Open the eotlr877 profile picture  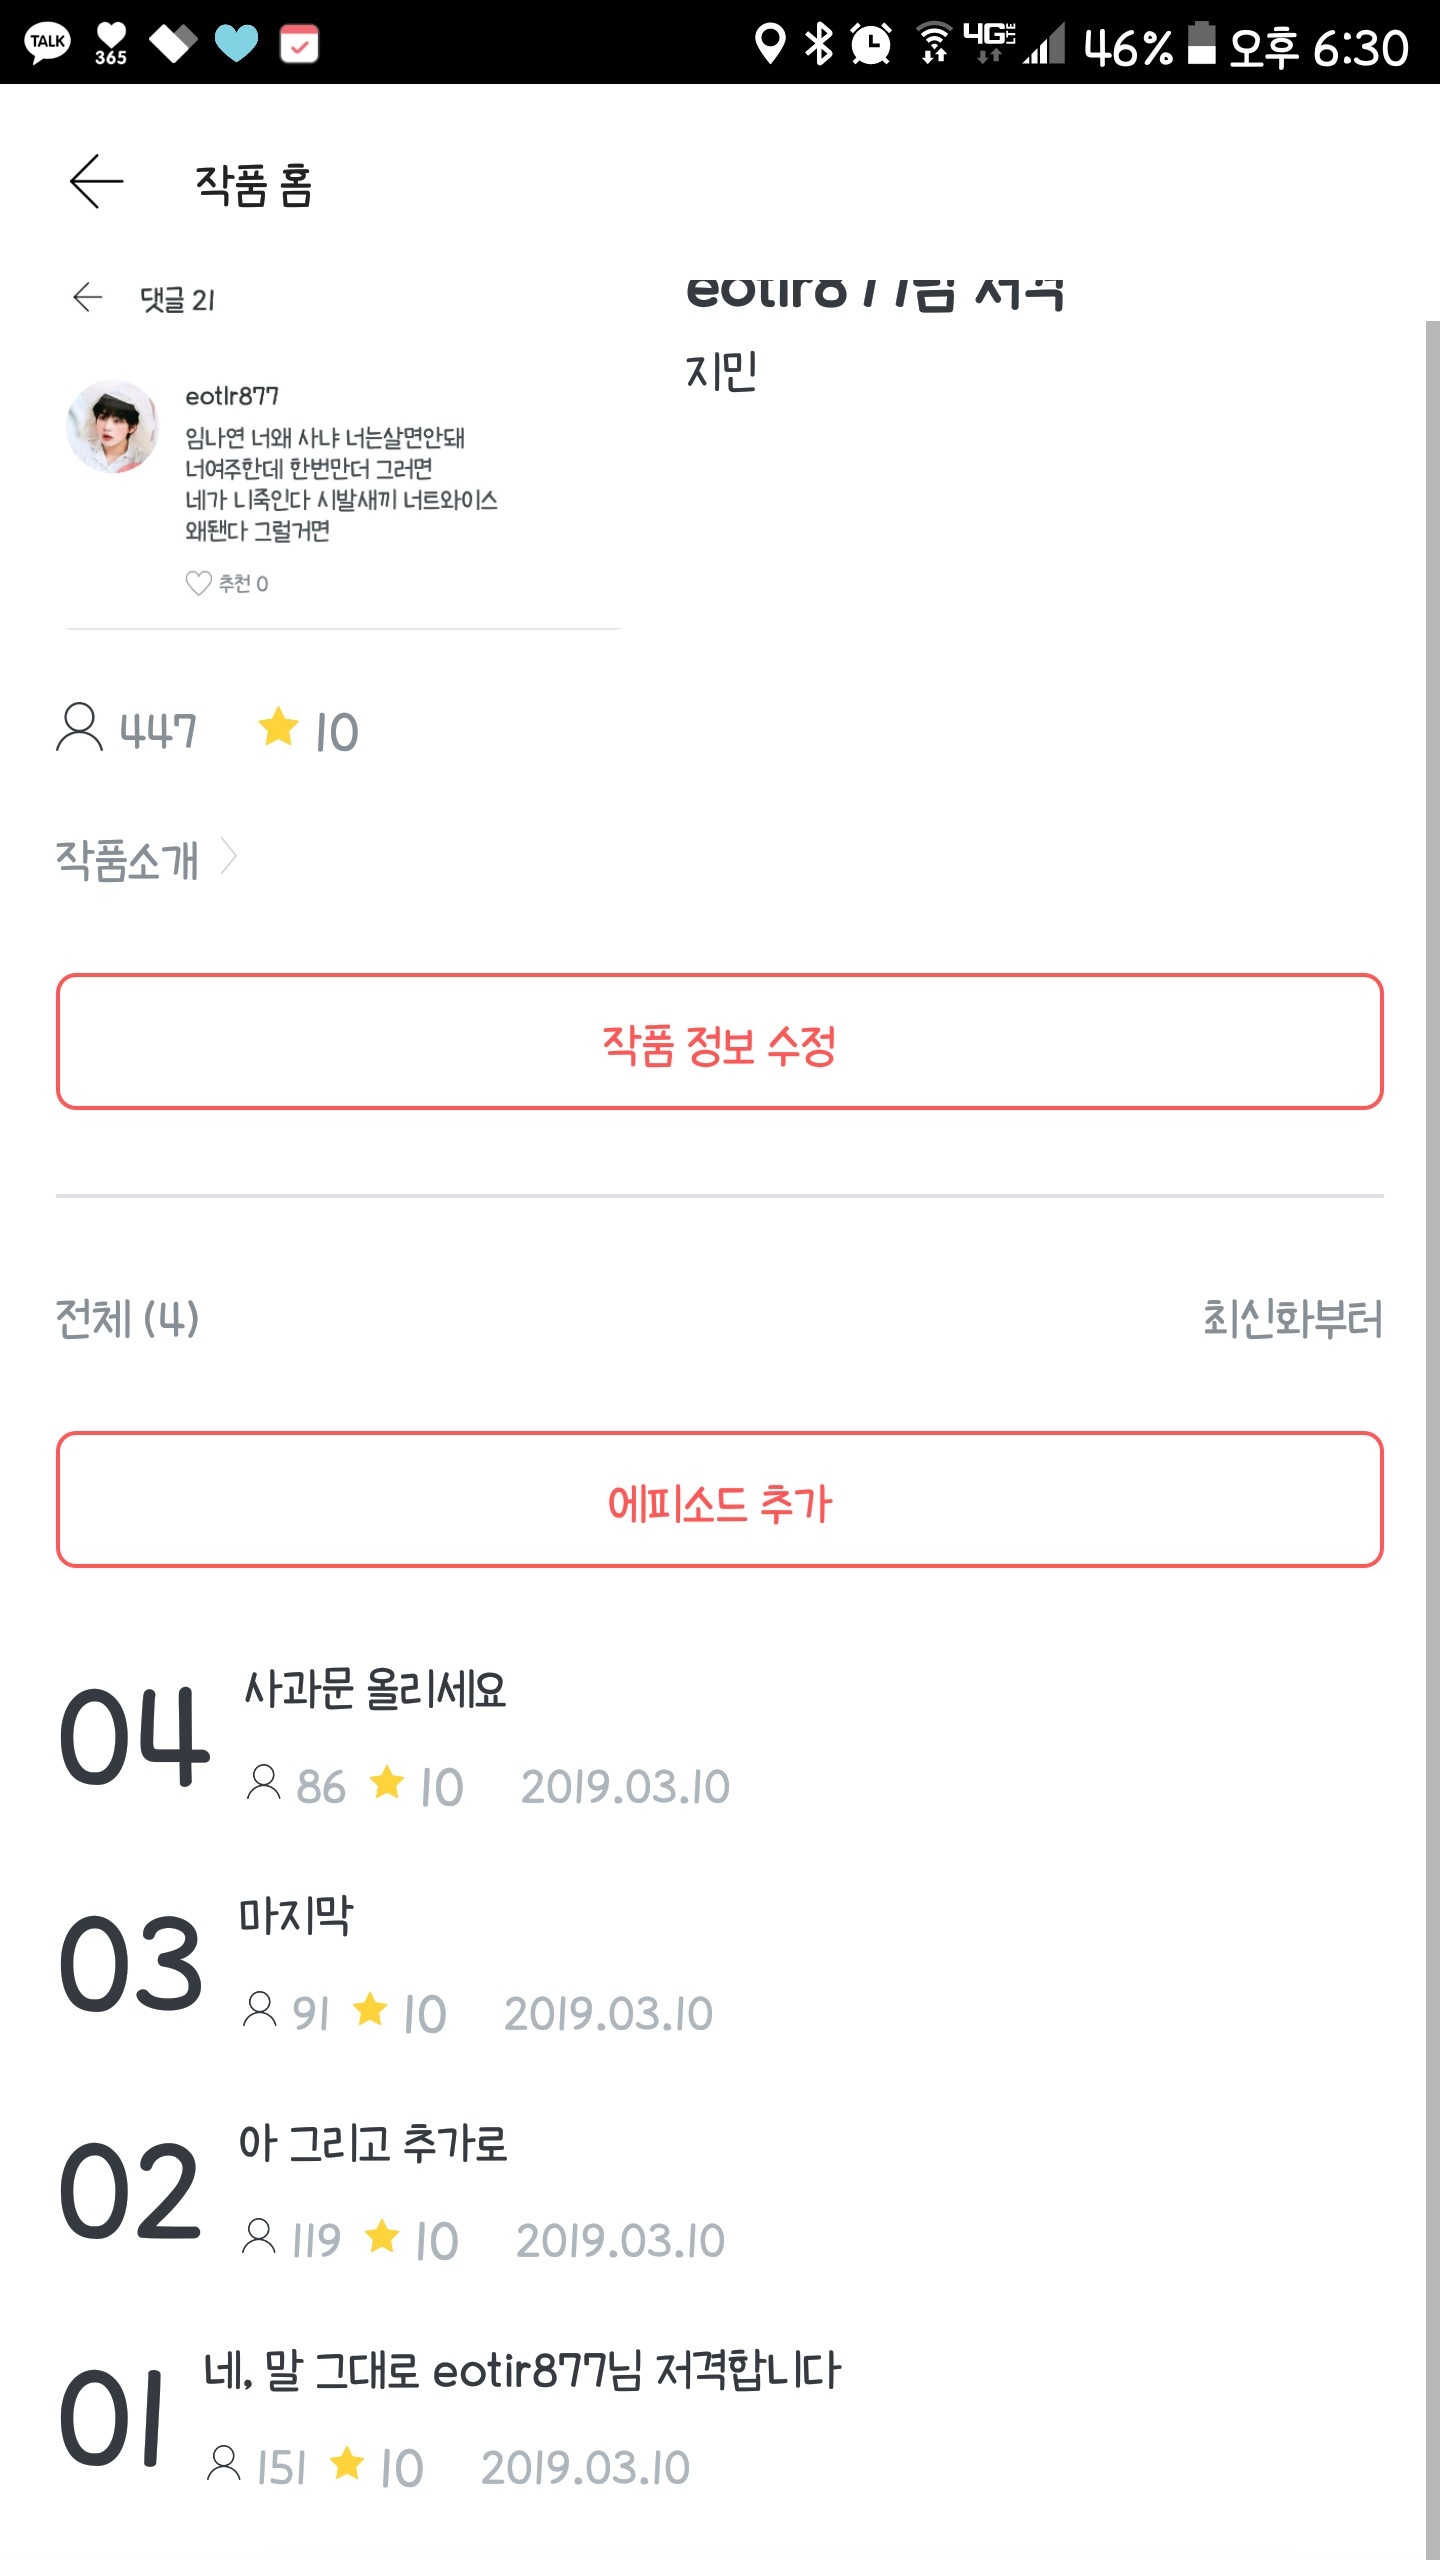coord(112,426)
